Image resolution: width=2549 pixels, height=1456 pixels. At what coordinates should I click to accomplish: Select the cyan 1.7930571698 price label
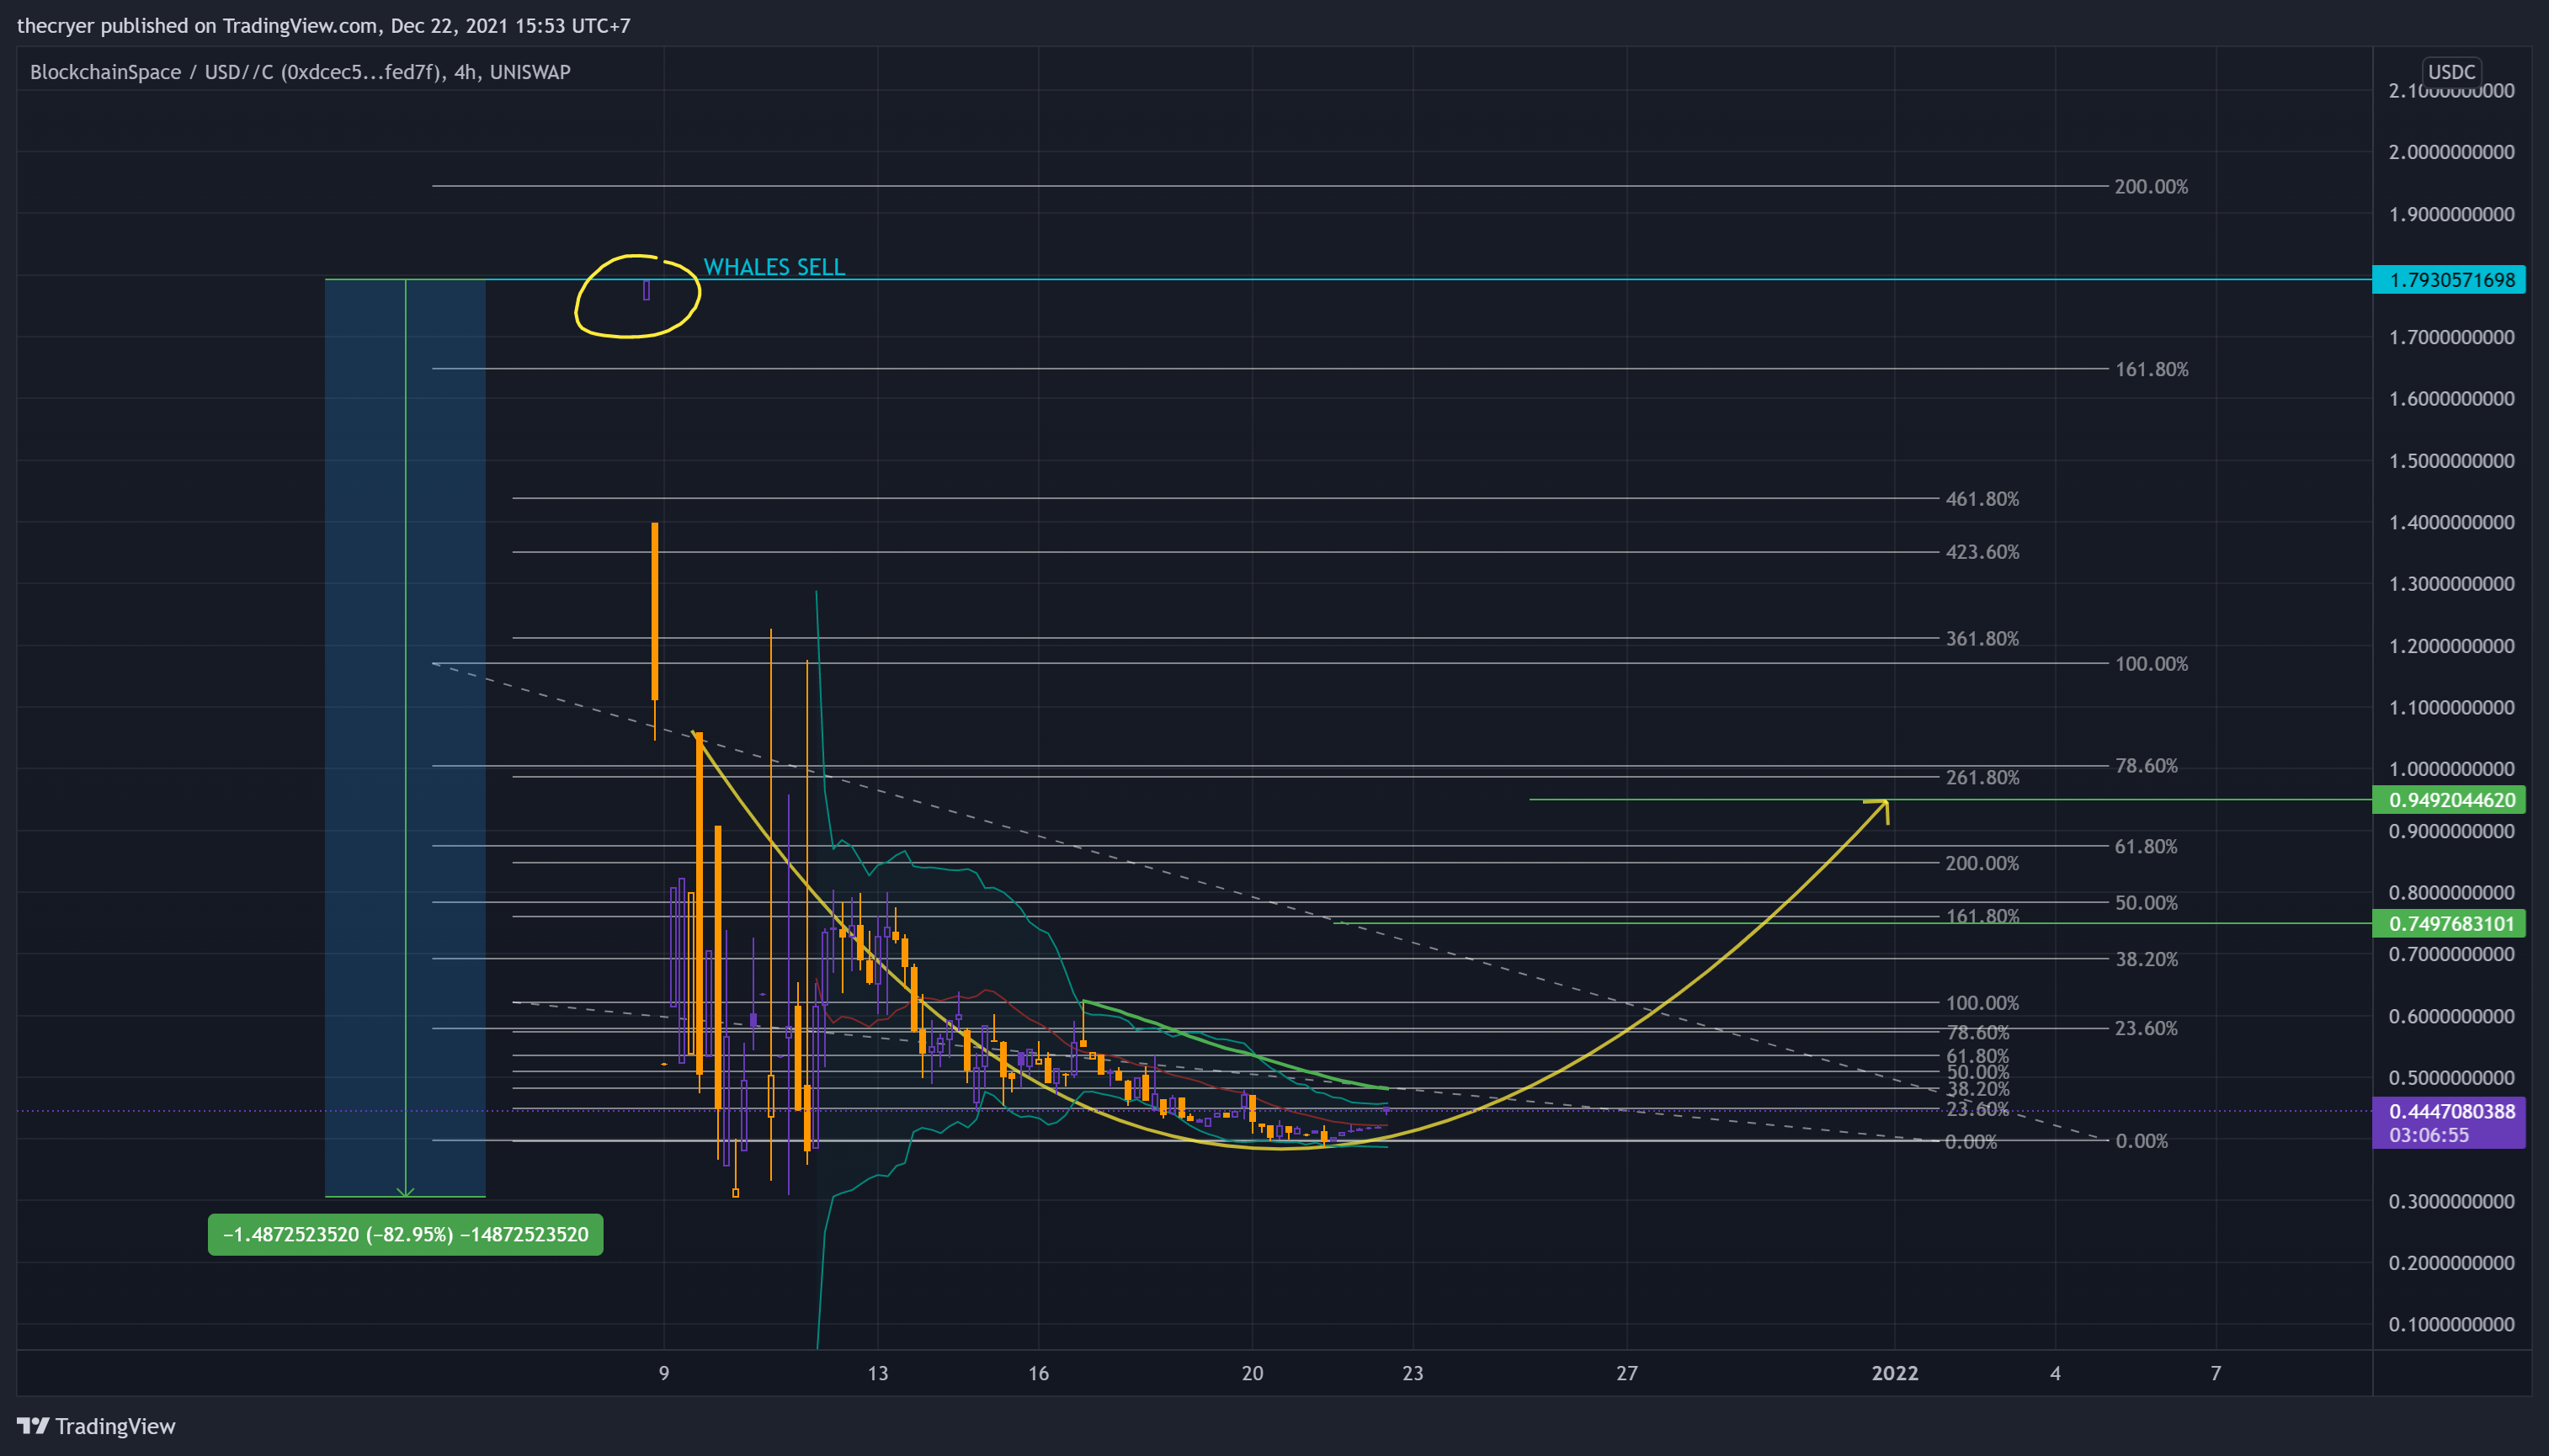[x=2448, y=280]
